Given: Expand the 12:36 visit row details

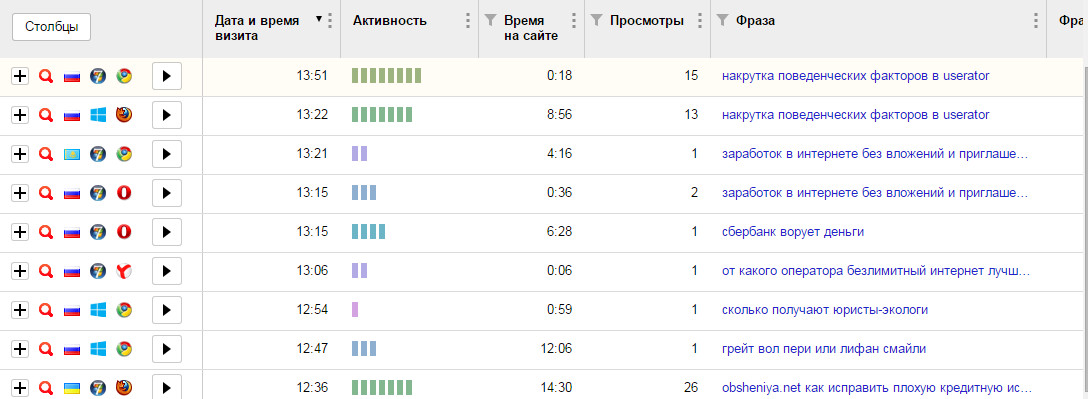Looking at the screenshot, I should (20, 387).
